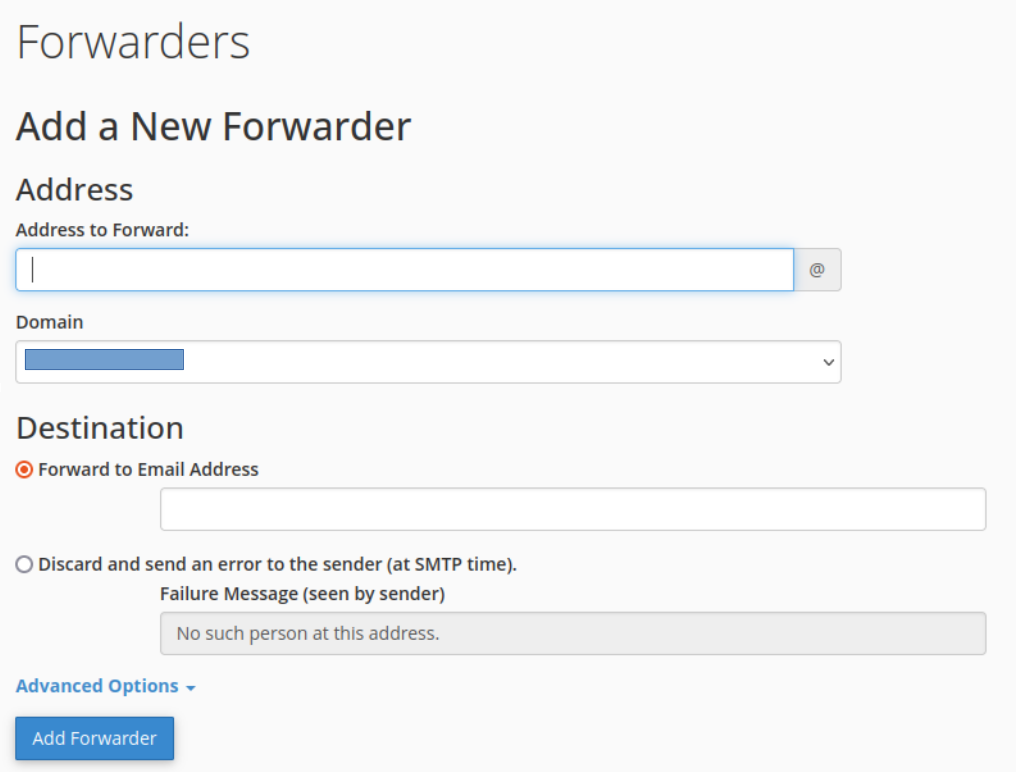This screenshot has height=772, width=1016.
Task: Click the destination email address input box
Action: tap(573, 509)
